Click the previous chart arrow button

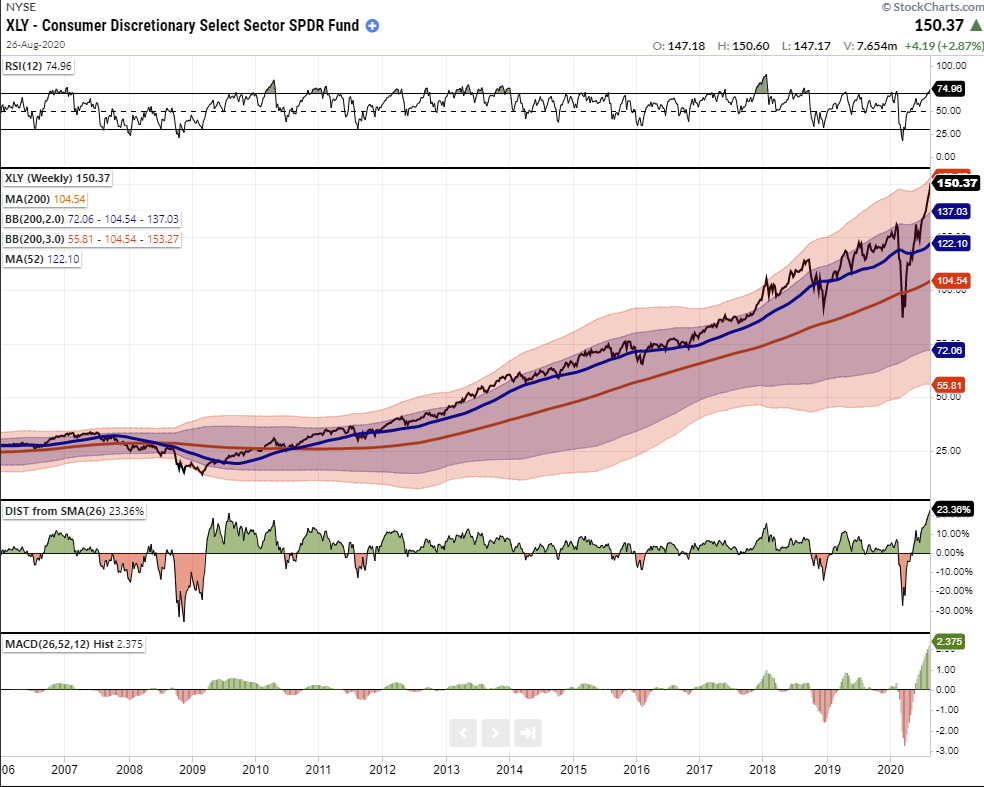tap(463, 732)
